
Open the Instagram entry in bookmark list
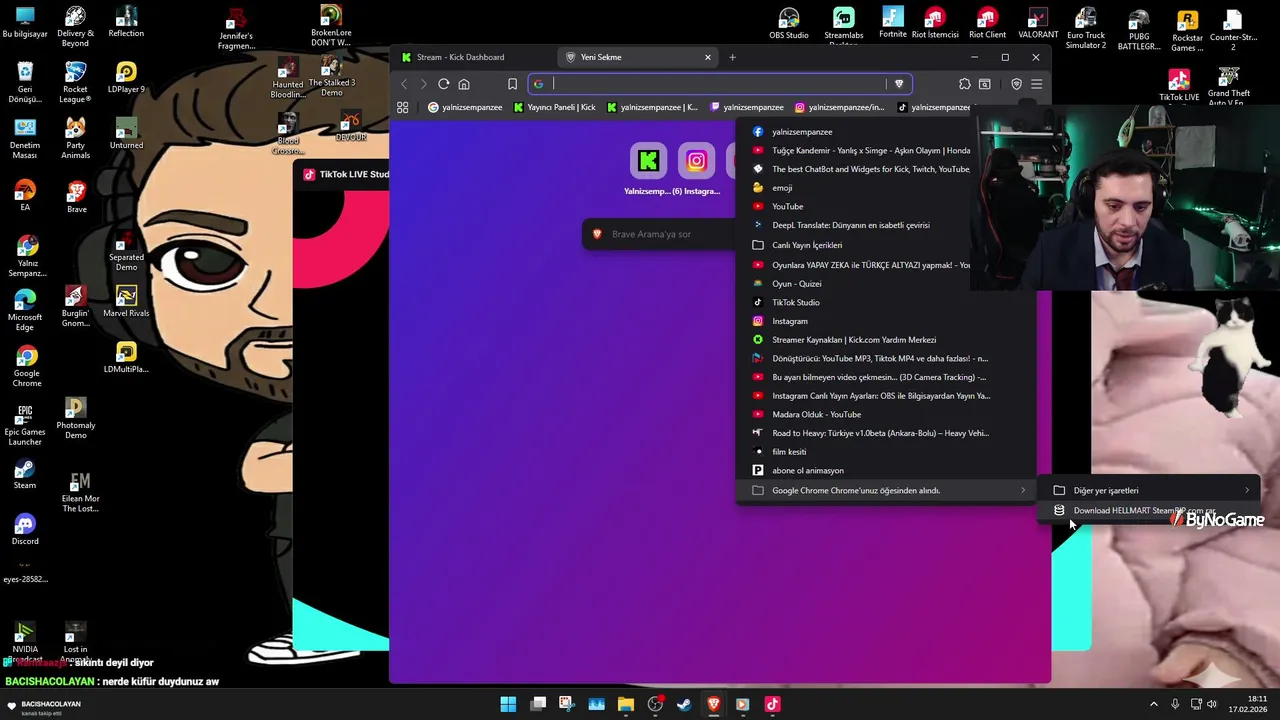(885, 321)
